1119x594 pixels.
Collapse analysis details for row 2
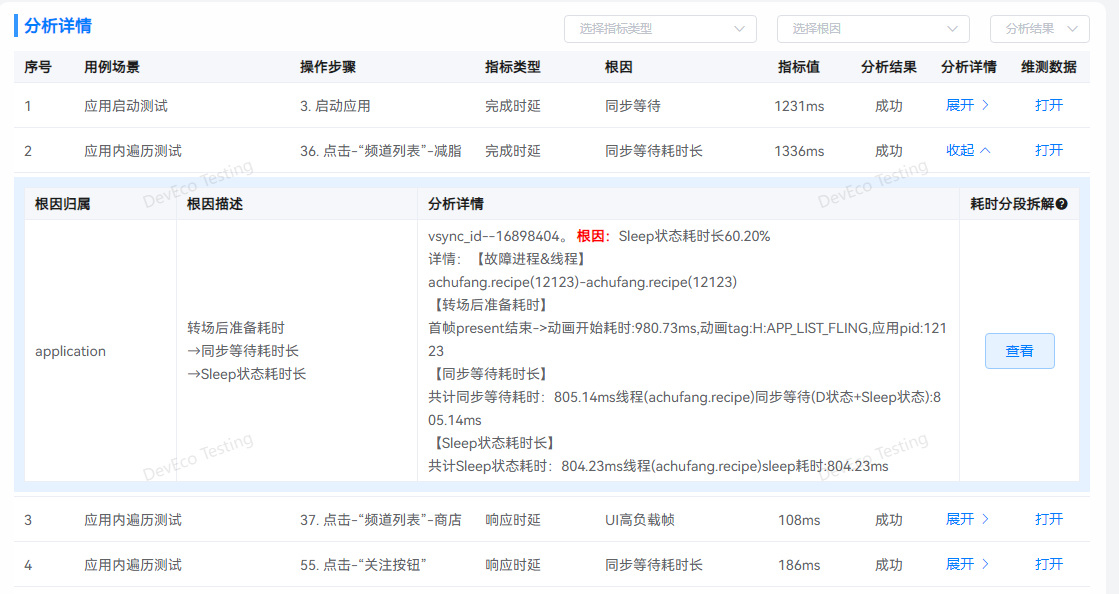click(968, 150)
